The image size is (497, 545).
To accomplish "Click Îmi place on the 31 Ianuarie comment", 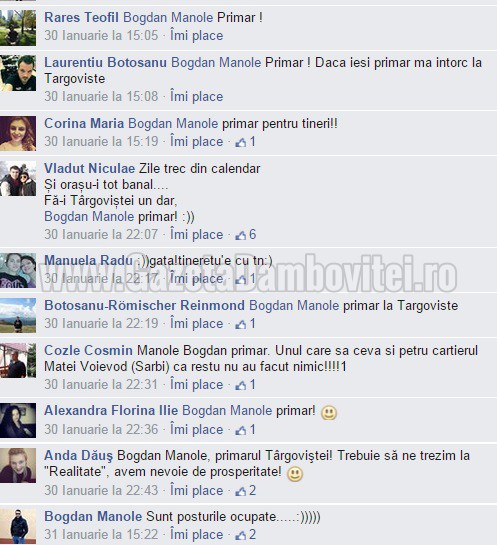I will click(x=196, y=535).
